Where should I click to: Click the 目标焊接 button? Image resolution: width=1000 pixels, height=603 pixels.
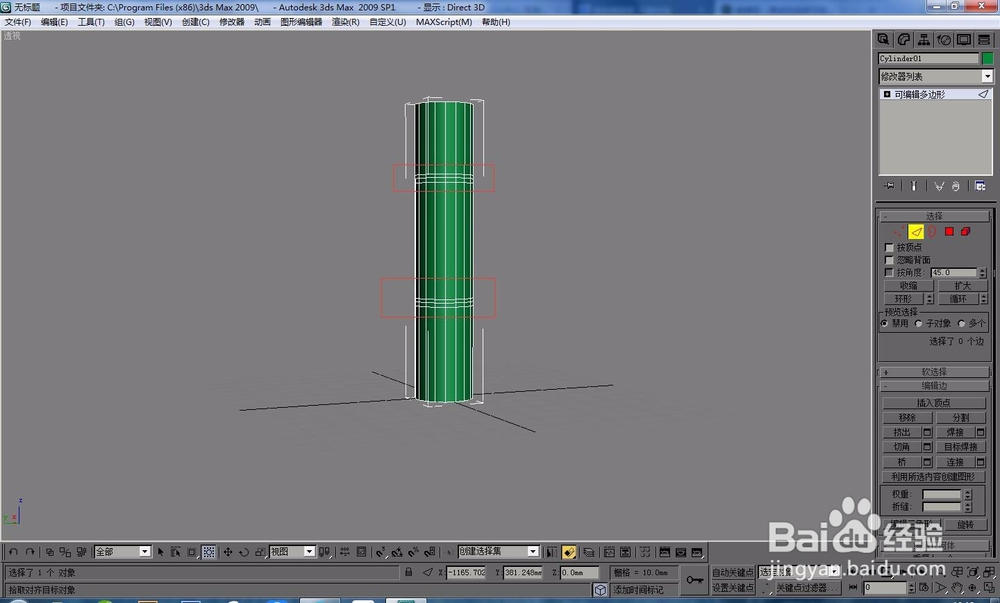961,447
